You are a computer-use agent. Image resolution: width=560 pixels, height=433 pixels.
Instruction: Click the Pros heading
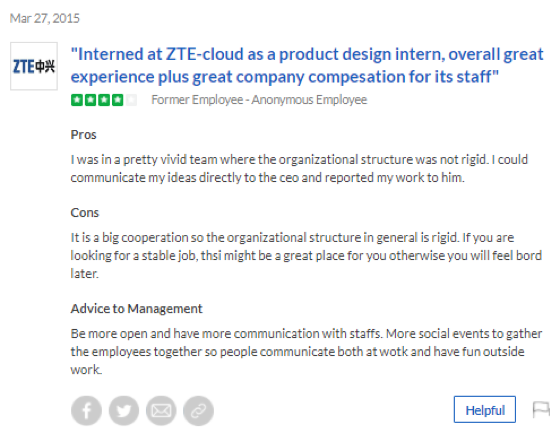84,135
